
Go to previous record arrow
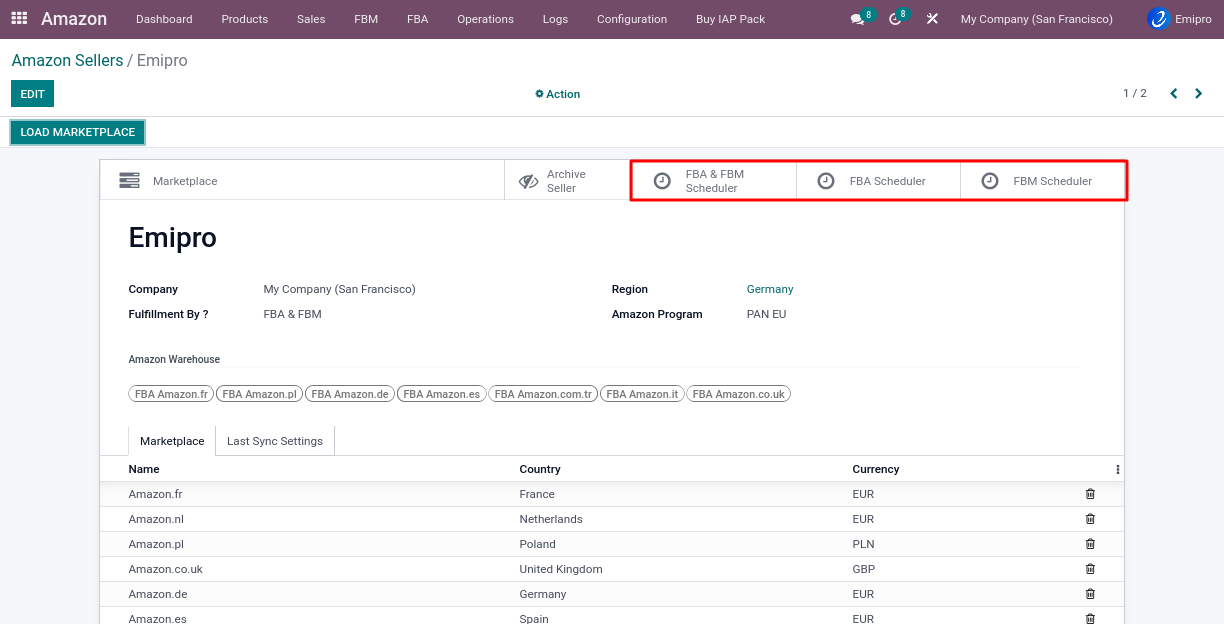click(x=1174, y=94)
